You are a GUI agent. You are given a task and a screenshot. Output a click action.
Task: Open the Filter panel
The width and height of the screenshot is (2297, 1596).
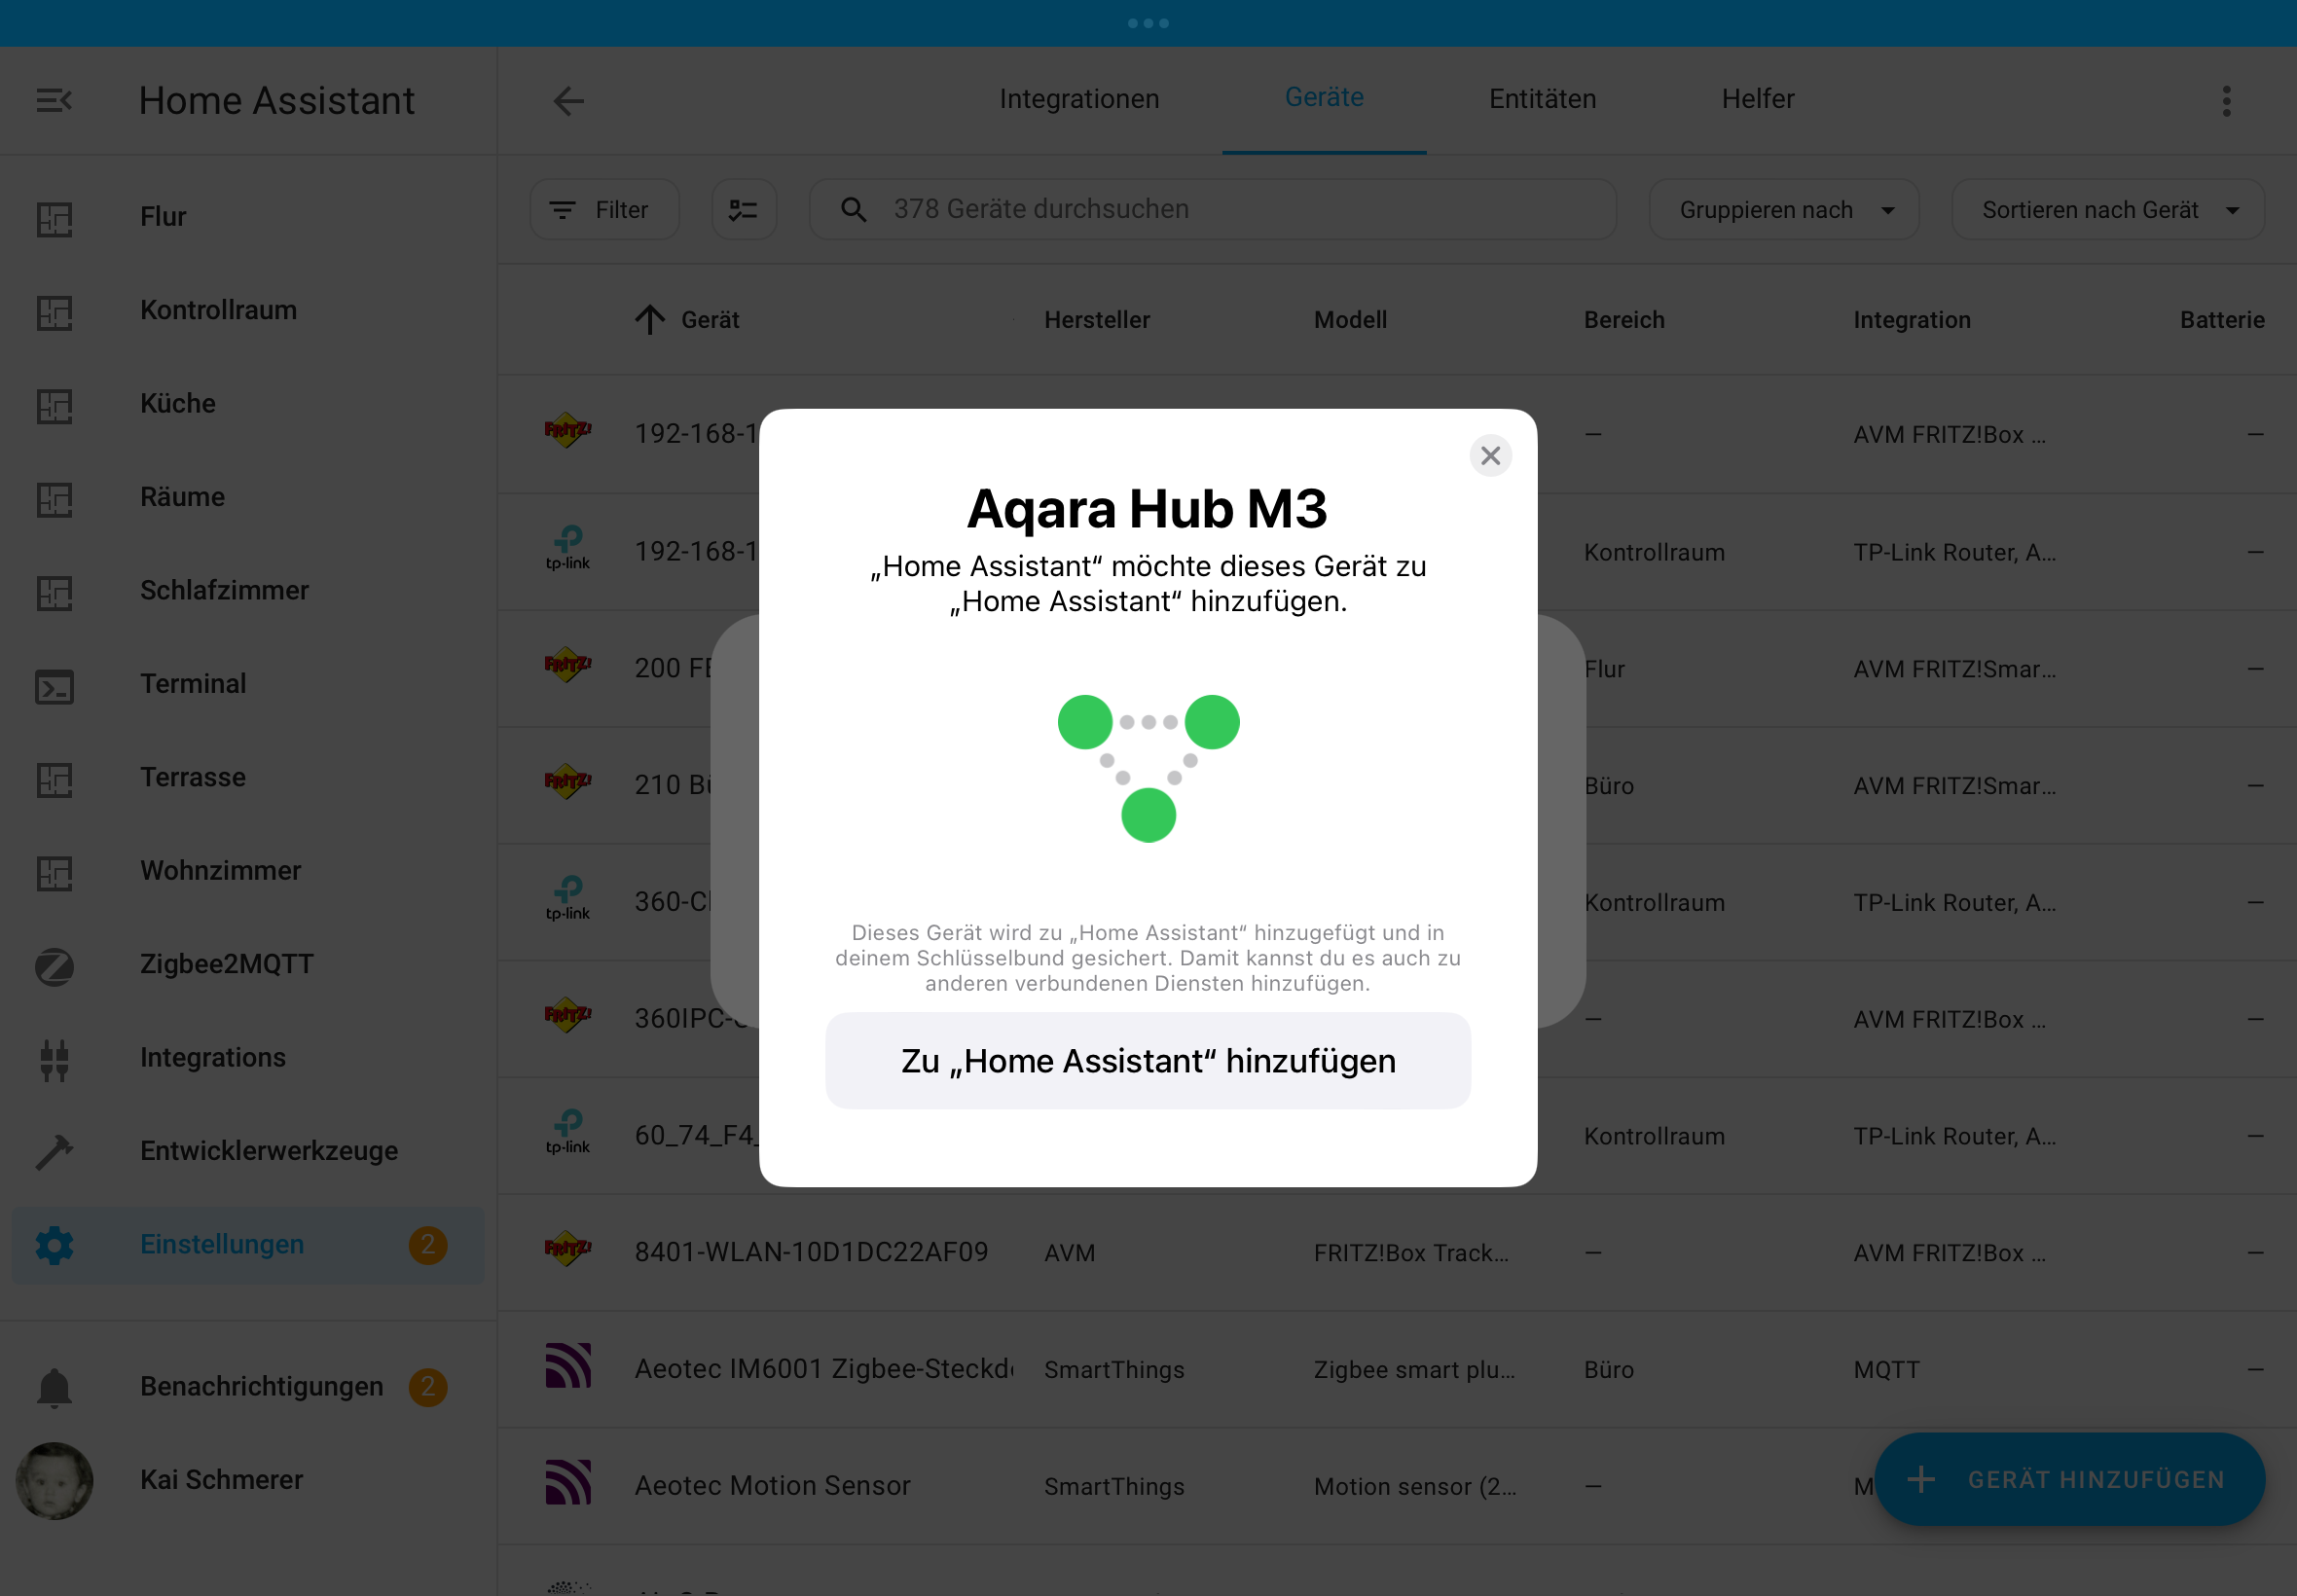tap(603, 210)
